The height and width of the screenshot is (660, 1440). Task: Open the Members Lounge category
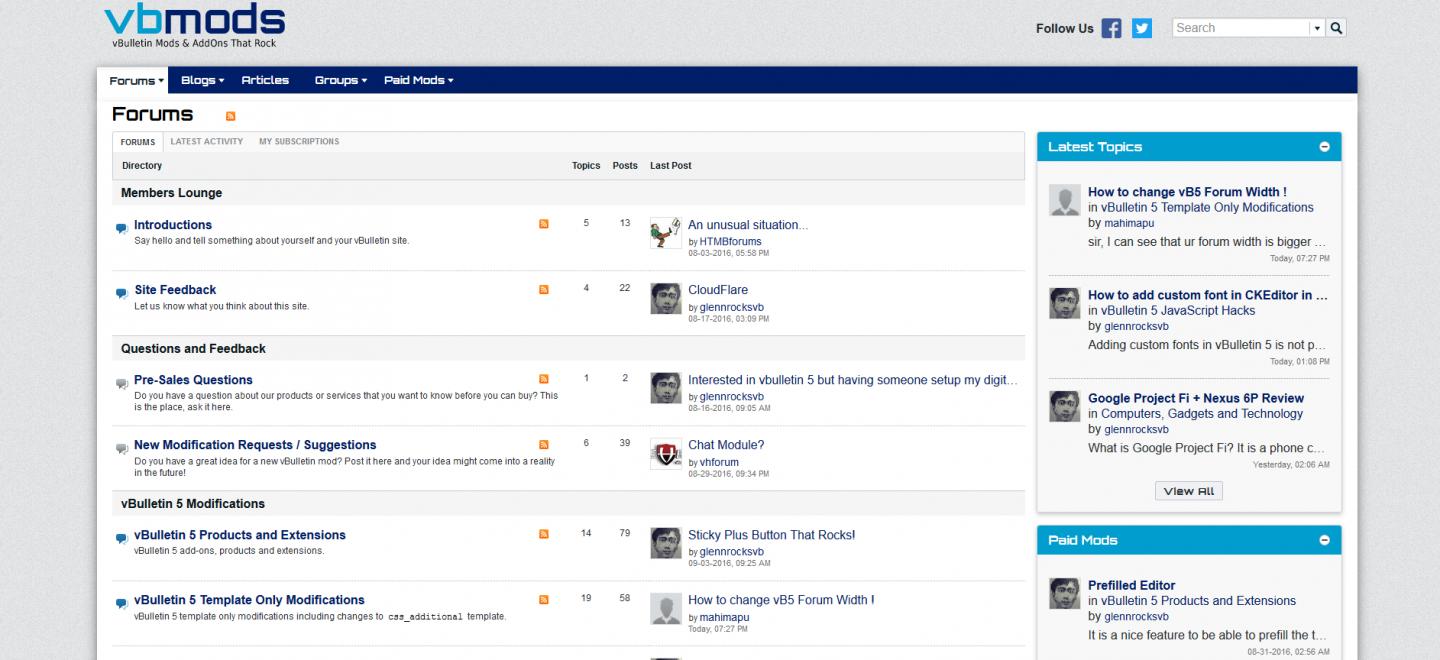point(172,193)
